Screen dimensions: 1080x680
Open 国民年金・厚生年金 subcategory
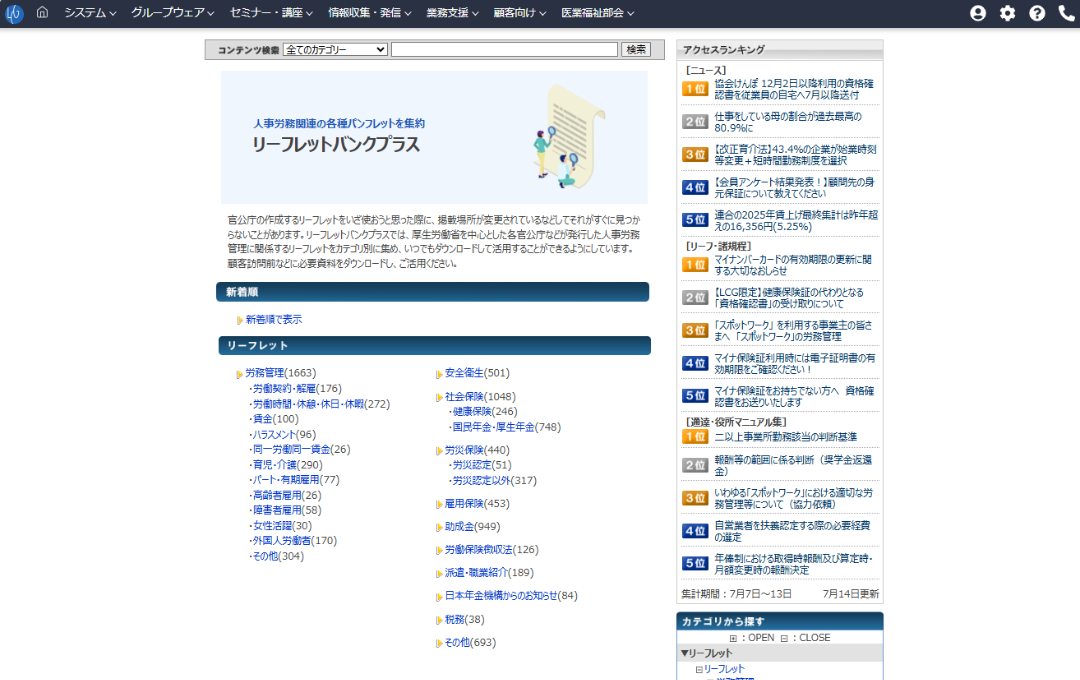493,427
